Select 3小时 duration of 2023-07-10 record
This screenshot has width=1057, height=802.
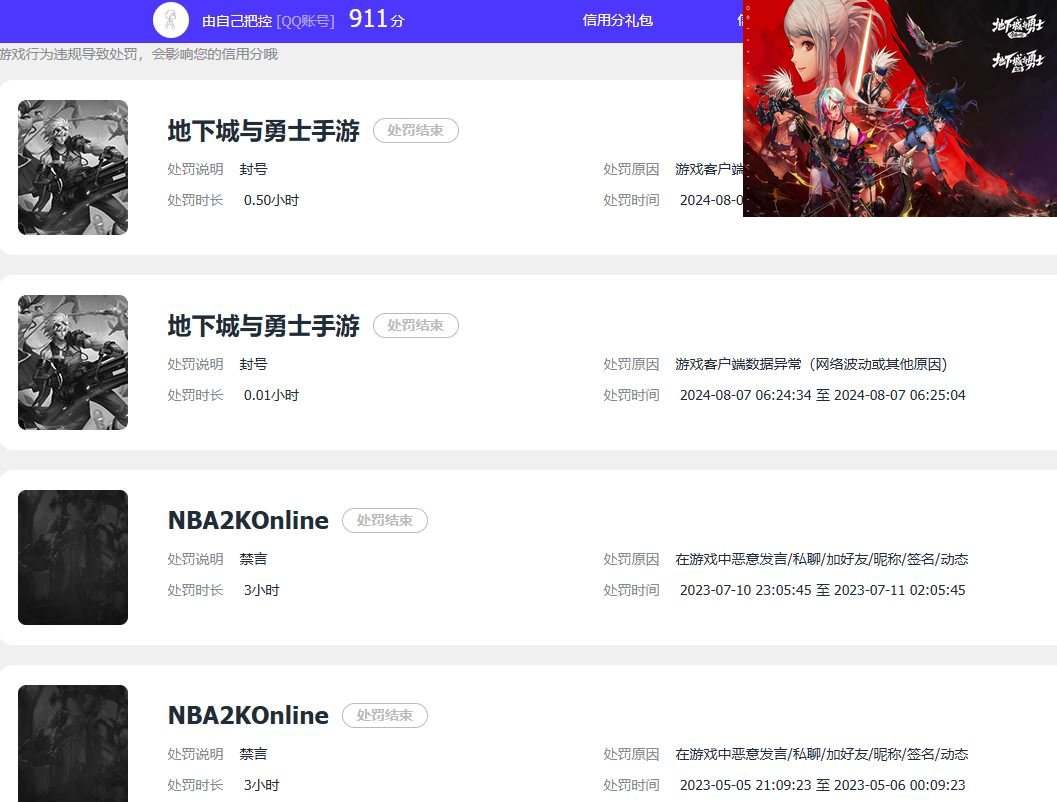(x=262, y=590)
